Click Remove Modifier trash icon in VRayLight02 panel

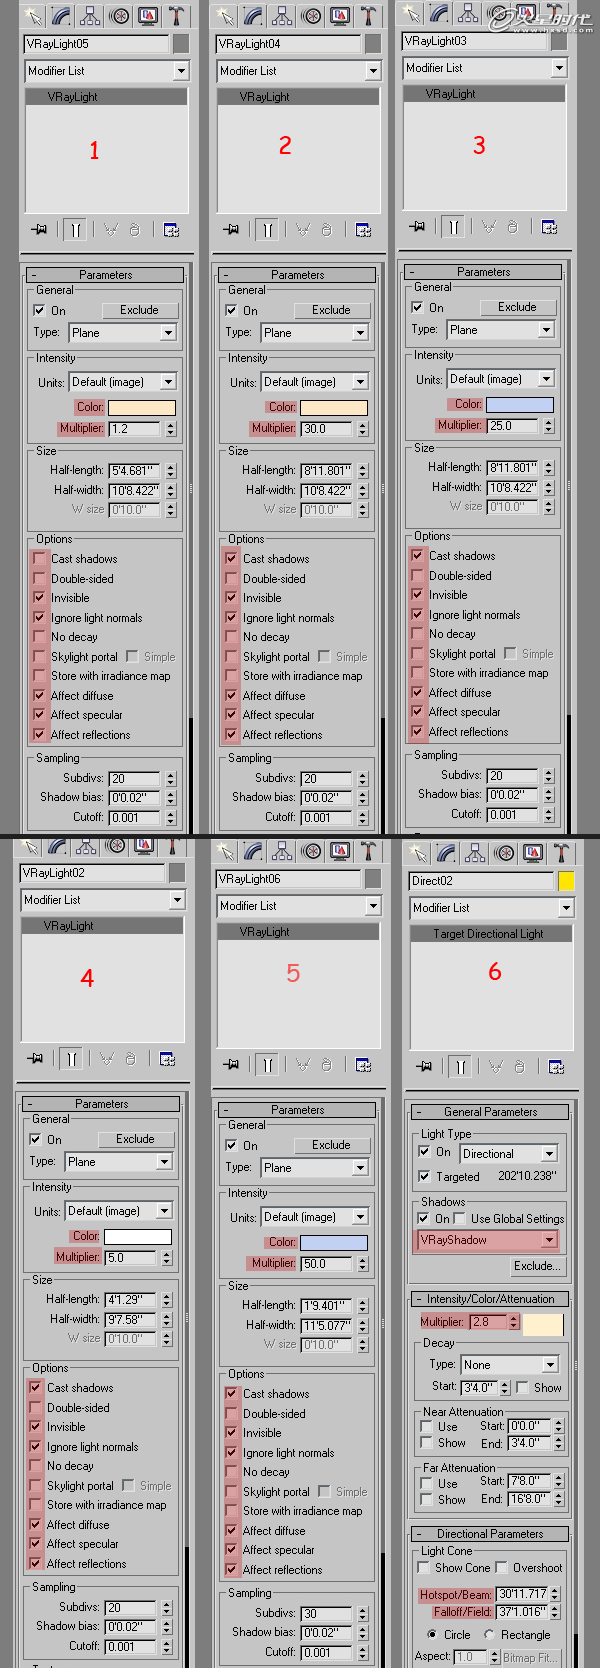tap(131, 1059)
